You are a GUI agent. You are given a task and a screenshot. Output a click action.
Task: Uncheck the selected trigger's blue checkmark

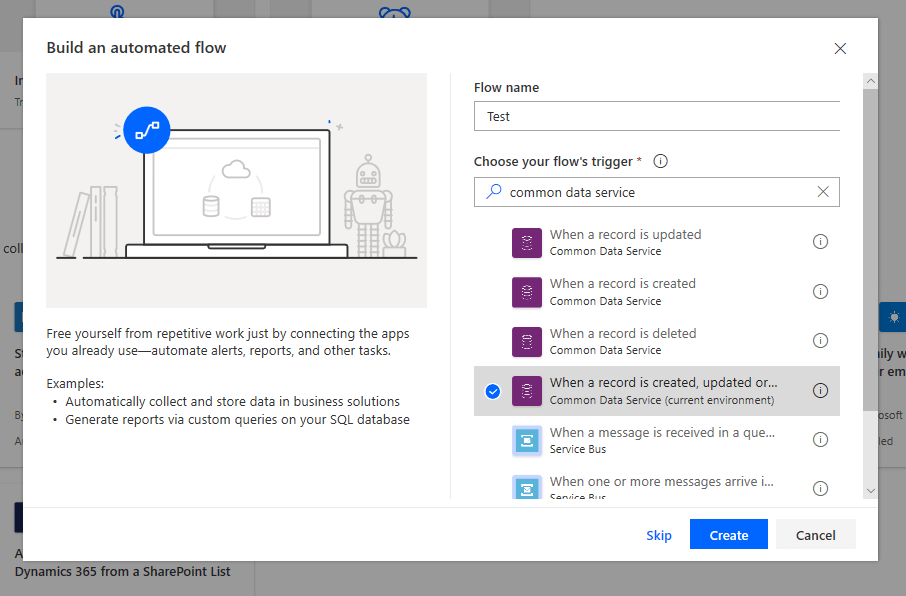(x=492, y=391)
